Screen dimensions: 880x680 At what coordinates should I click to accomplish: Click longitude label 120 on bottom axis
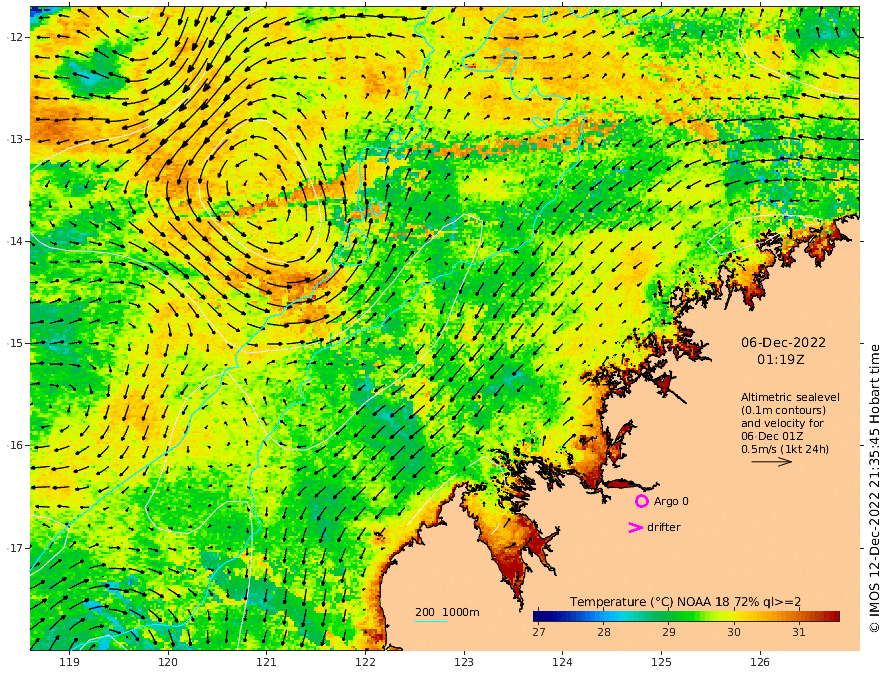tap(168, 663)
